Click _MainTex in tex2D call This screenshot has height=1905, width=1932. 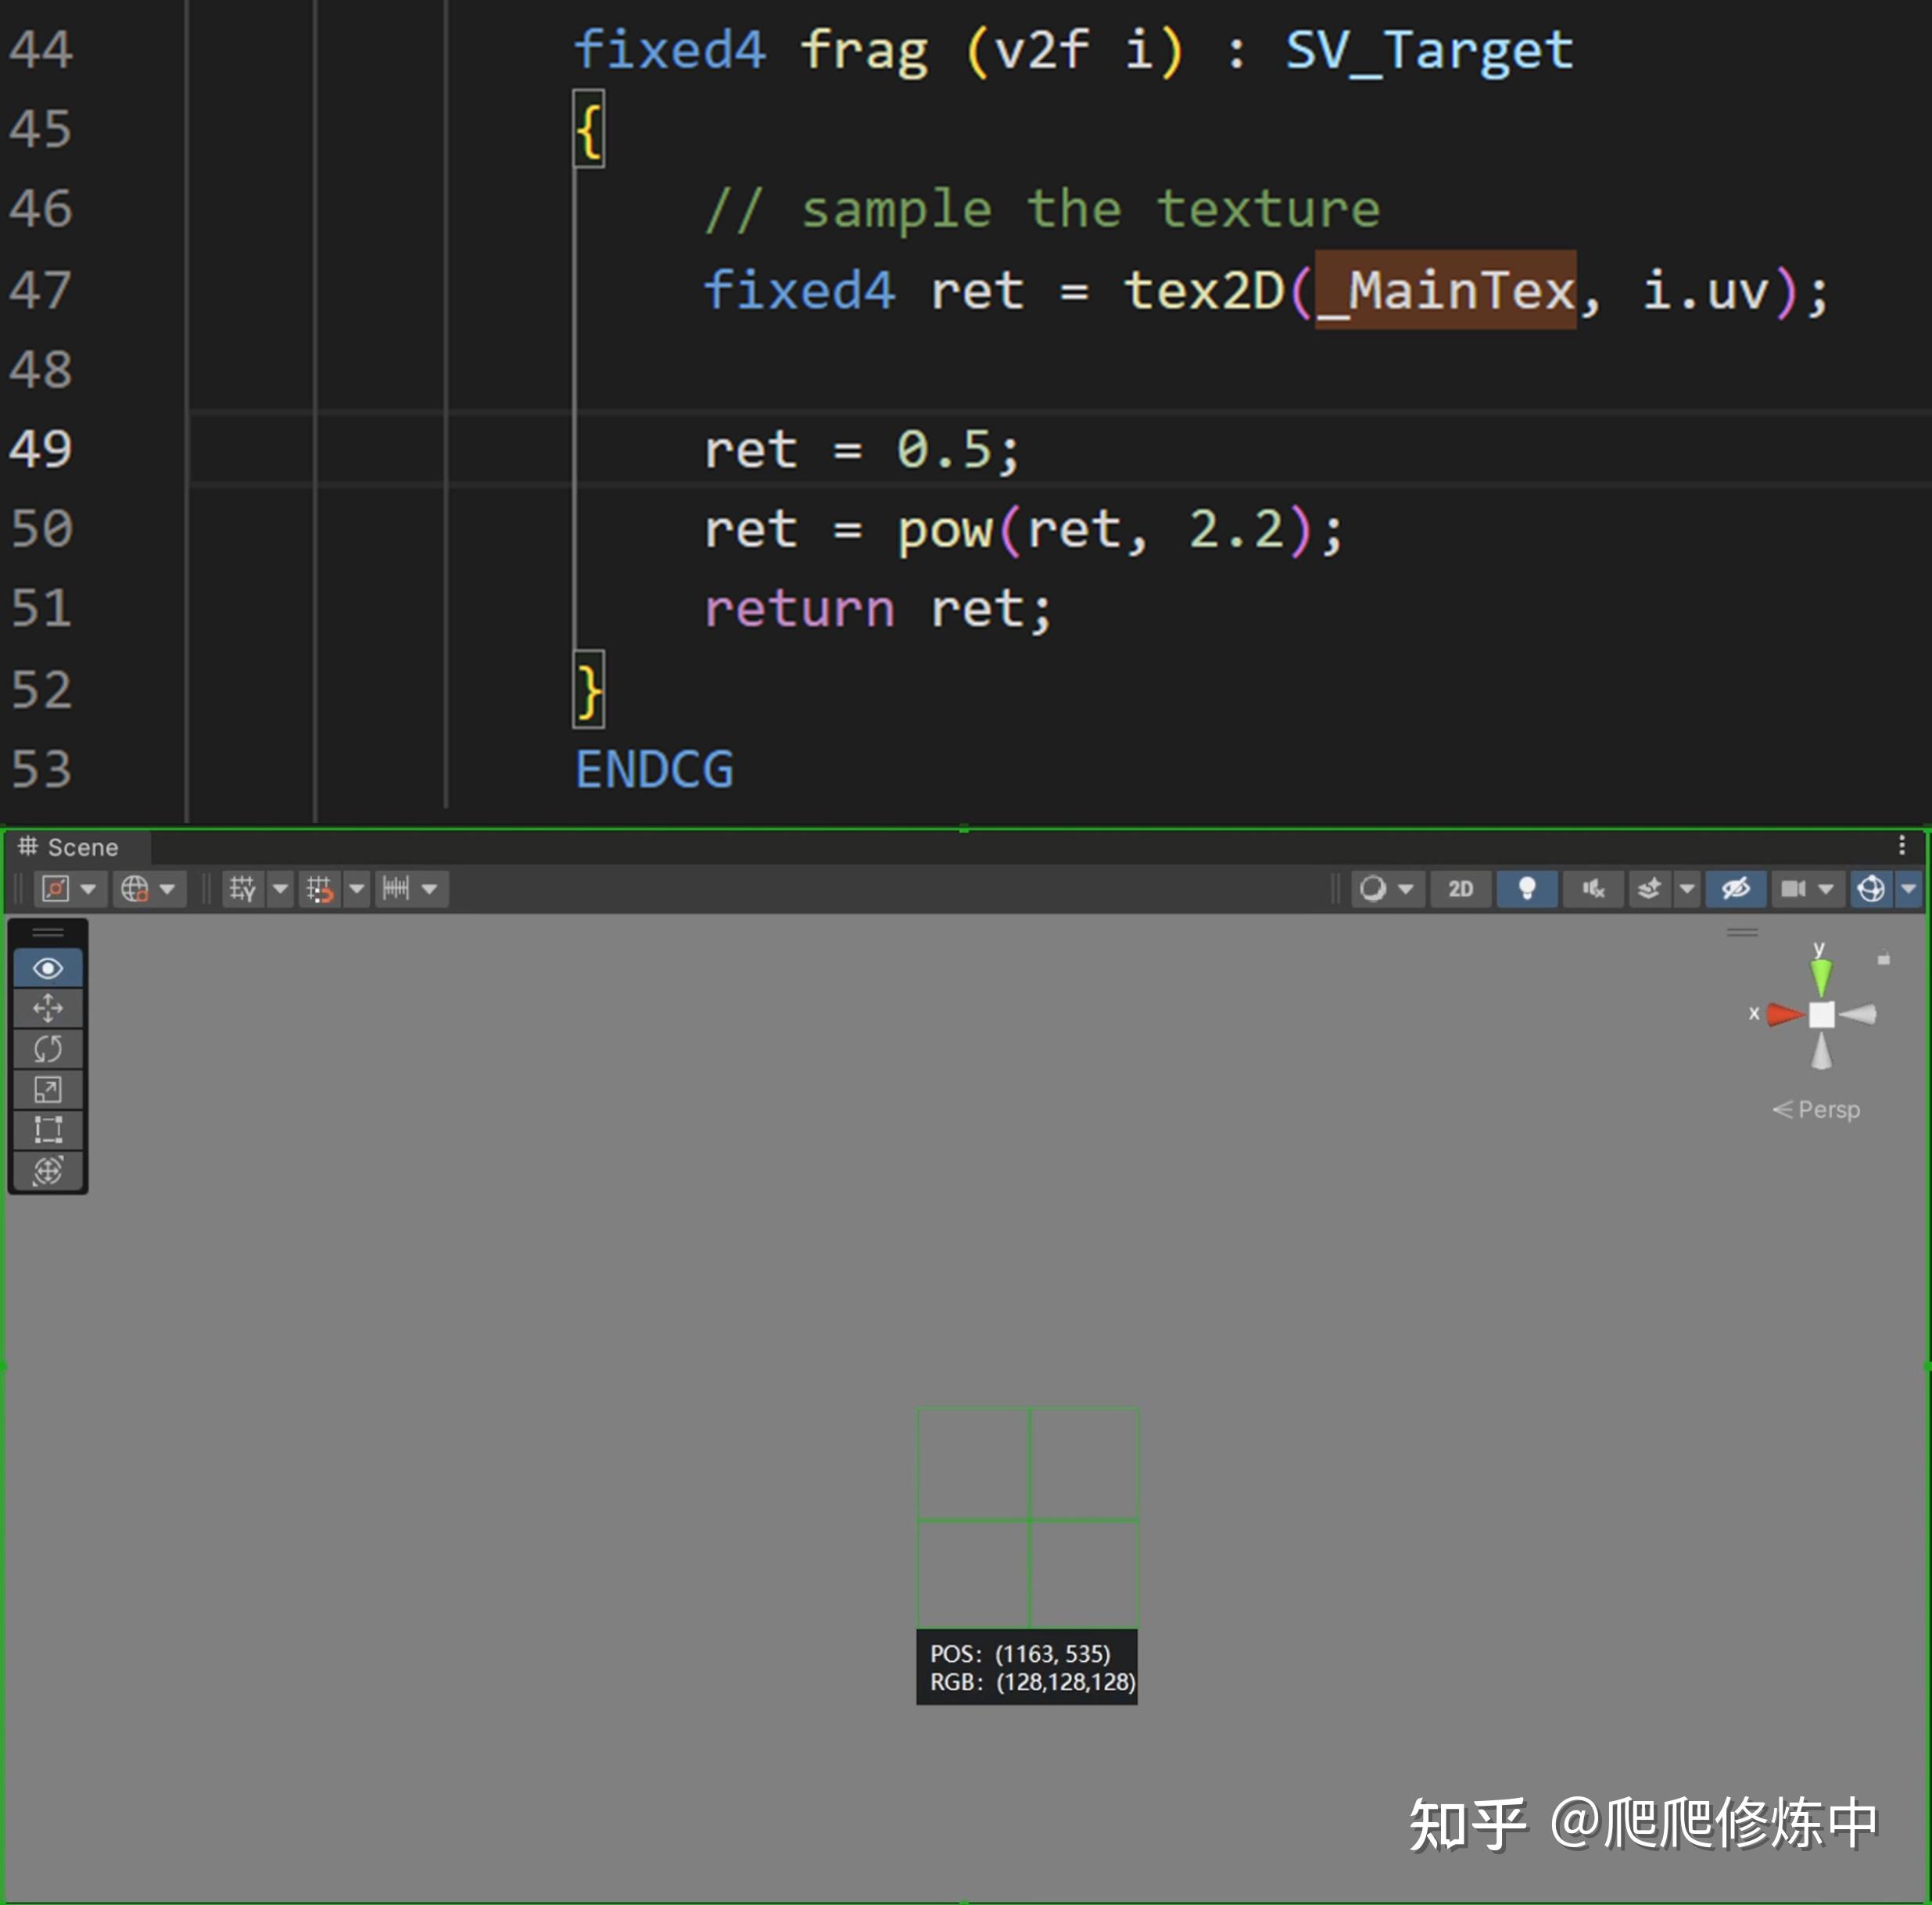tap(1445, 290)
